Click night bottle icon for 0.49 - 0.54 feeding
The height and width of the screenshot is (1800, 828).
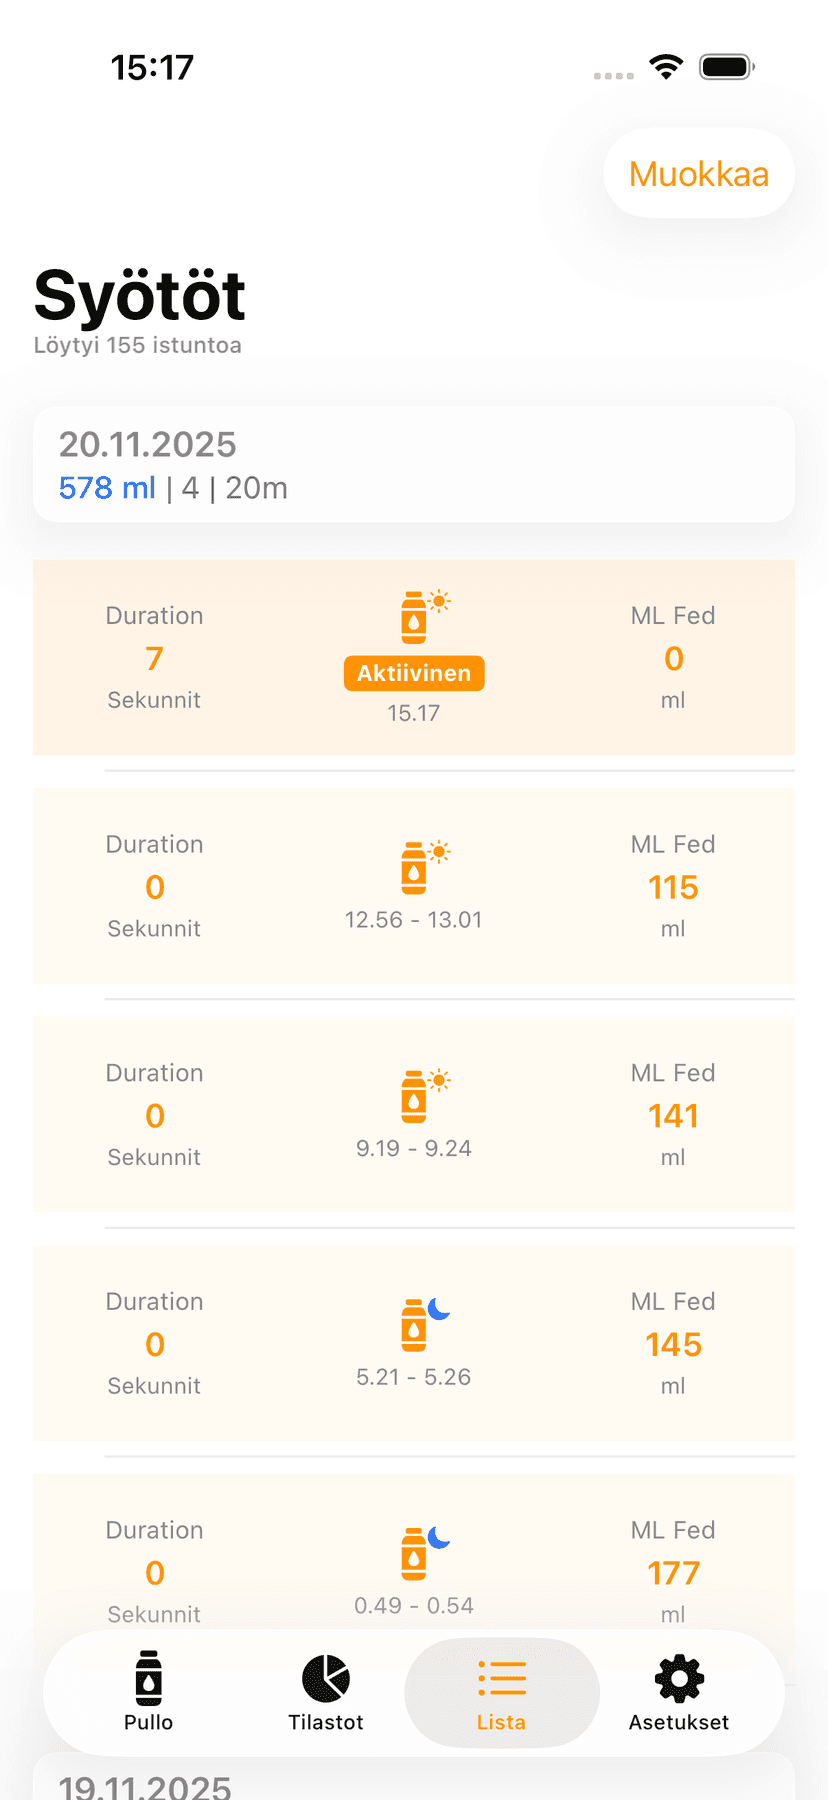(x=415, y=1553)
